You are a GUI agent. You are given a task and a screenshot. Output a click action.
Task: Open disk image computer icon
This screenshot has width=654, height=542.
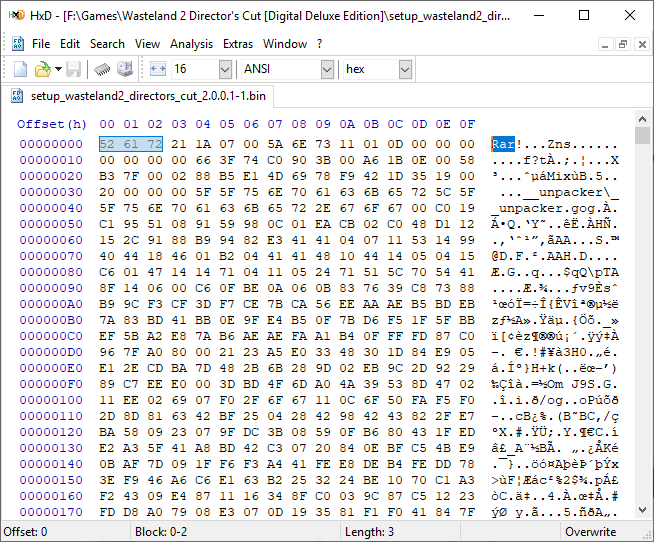click(x=125, y=69)
